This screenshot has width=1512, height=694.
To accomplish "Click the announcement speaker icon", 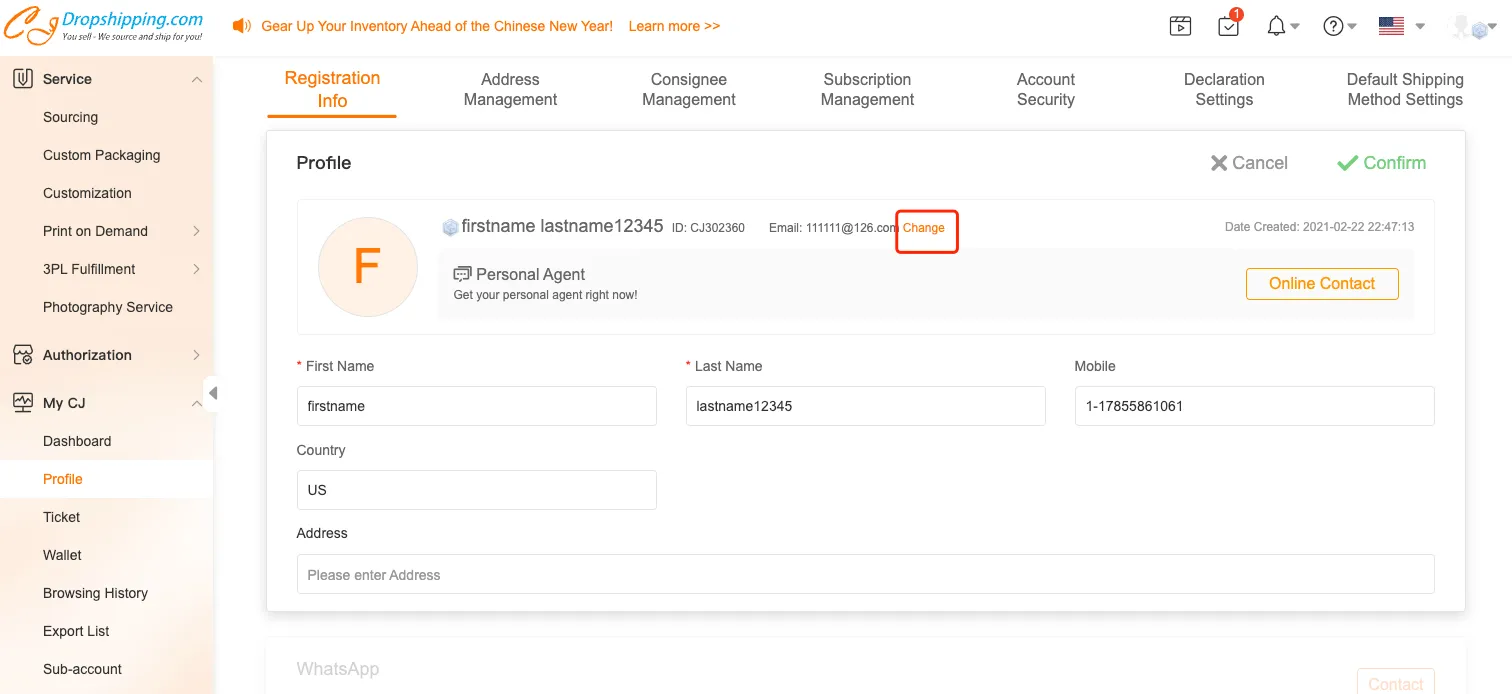I will [241, 26].
